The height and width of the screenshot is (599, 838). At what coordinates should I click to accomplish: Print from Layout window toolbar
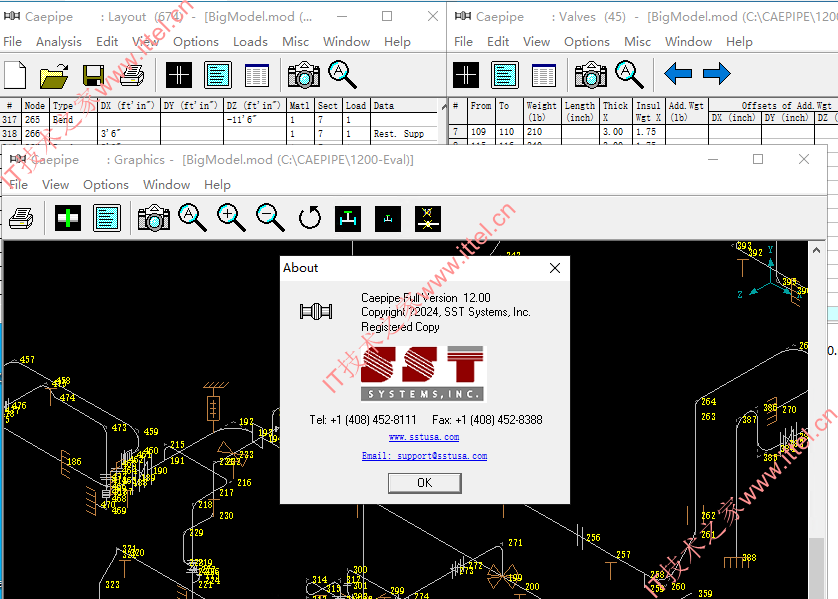(132, 75)
